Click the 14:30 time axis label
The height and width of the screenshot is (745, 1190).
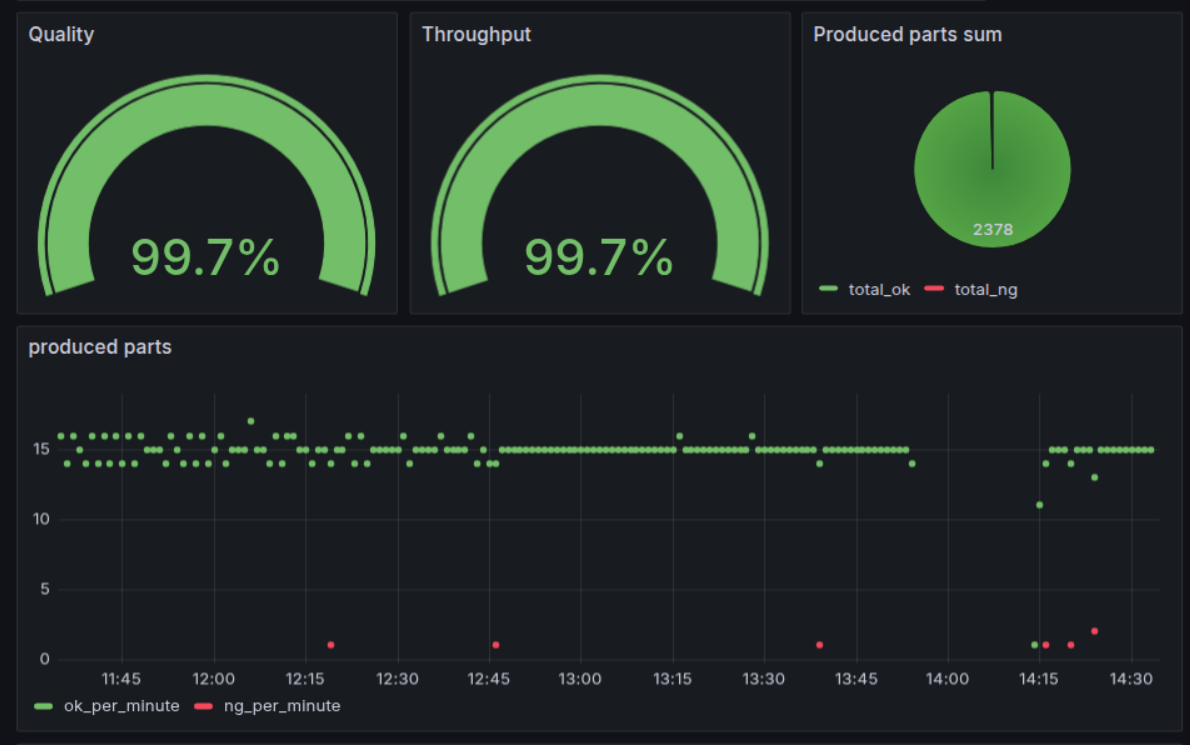click(1132, 679)
